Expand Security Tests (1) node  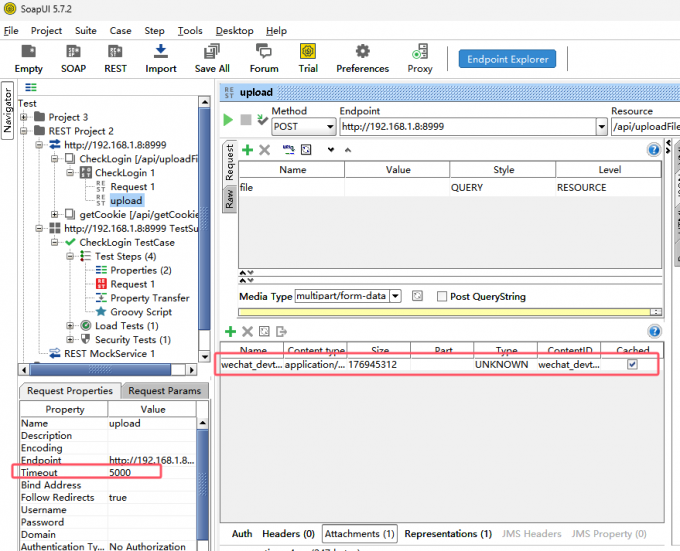click(70, 339)
